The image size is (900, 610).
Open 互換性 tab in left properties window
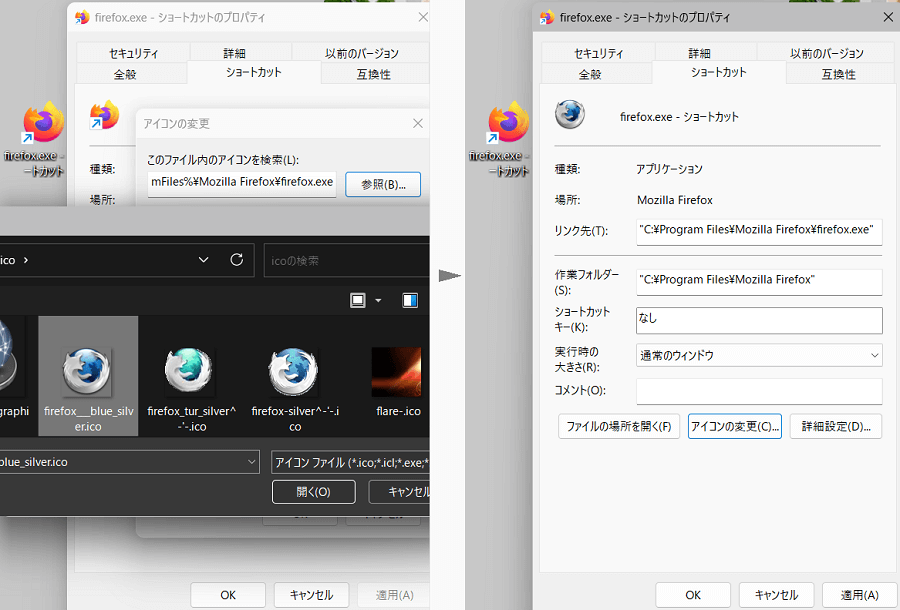(x=374, y=74)
